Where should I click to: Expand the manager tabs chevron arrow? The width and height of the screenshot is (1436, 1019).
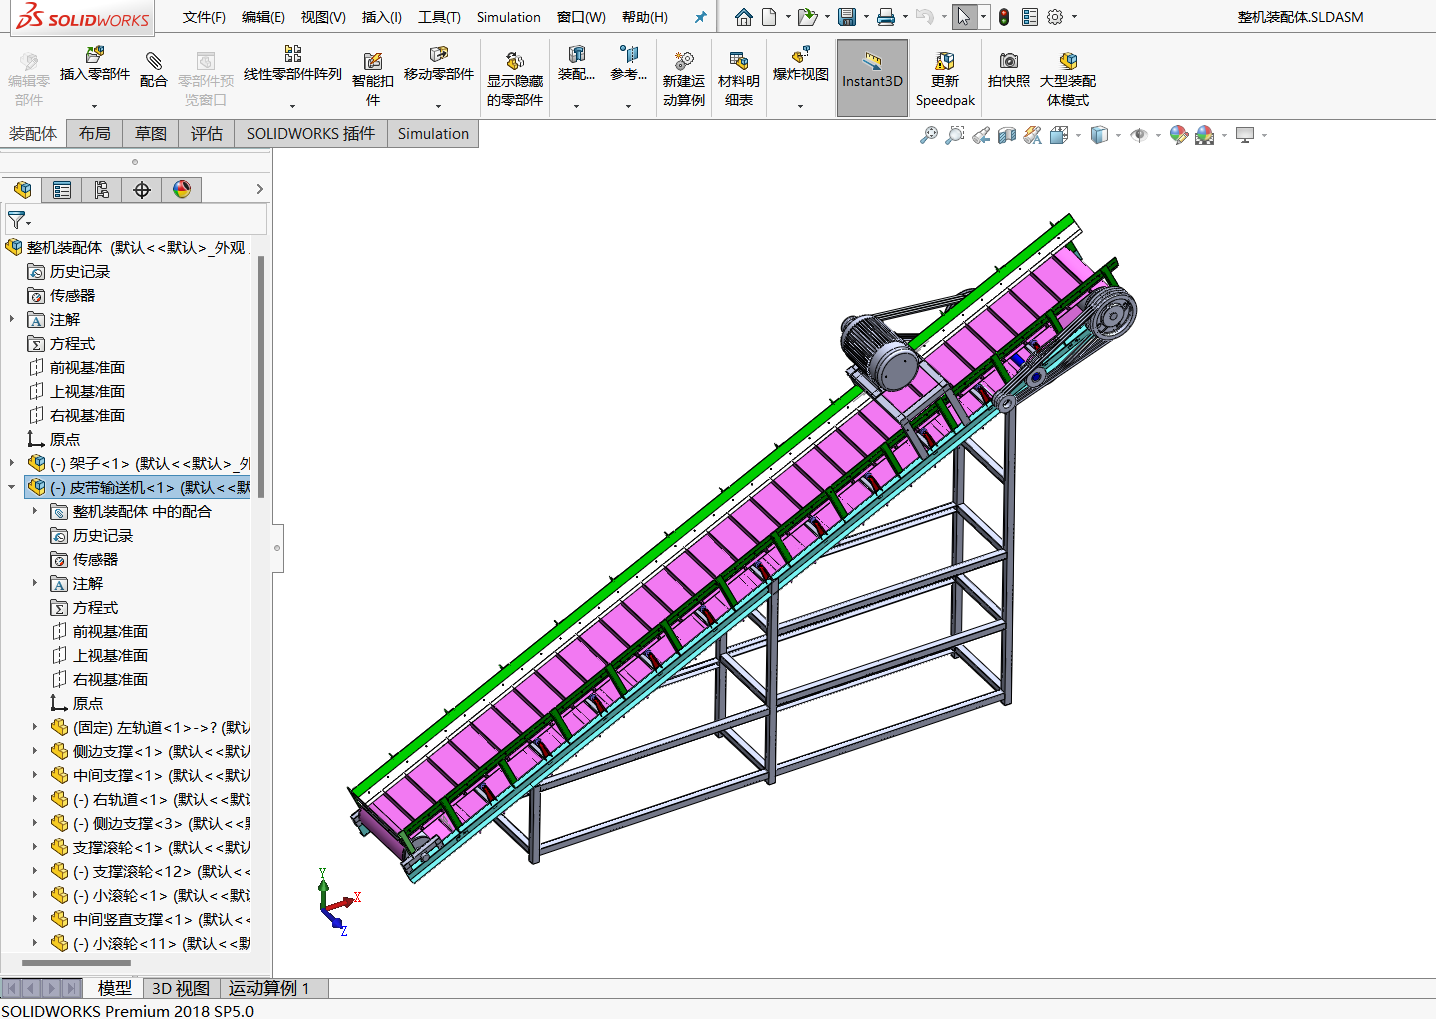(259, 189)
